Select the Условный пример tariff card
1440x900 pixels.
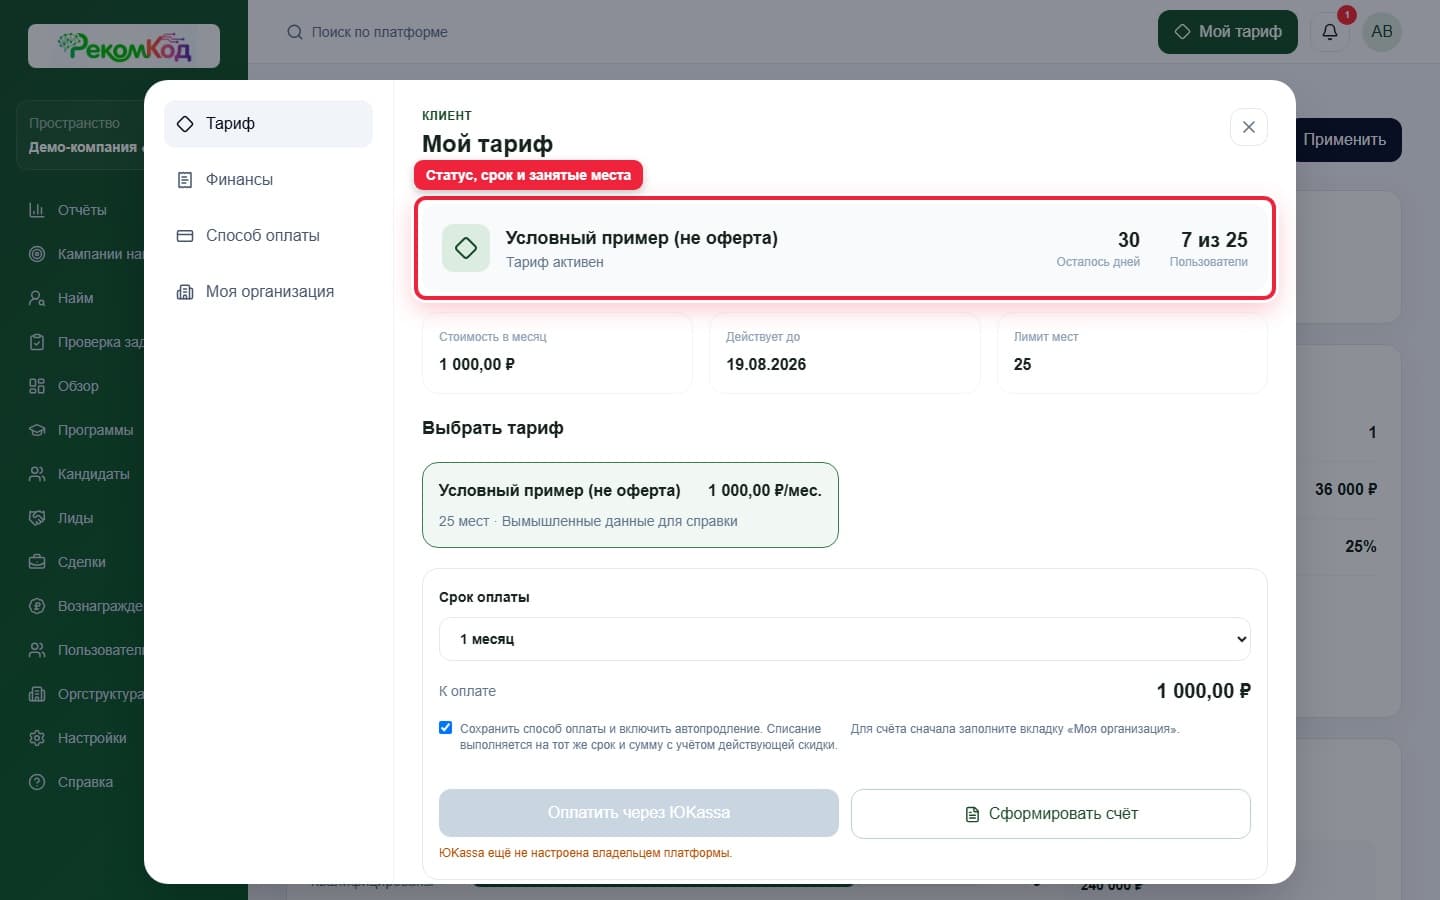point(630,505)
